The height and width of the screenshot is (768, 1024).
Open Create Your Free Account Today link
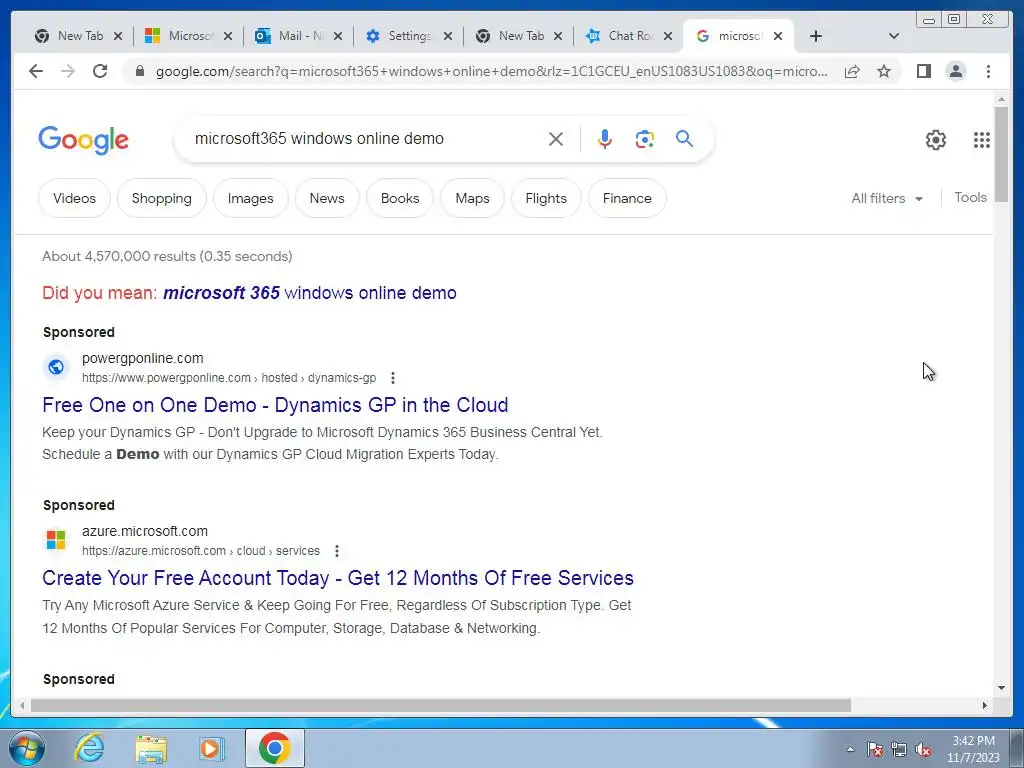click(x=338, y=578)
